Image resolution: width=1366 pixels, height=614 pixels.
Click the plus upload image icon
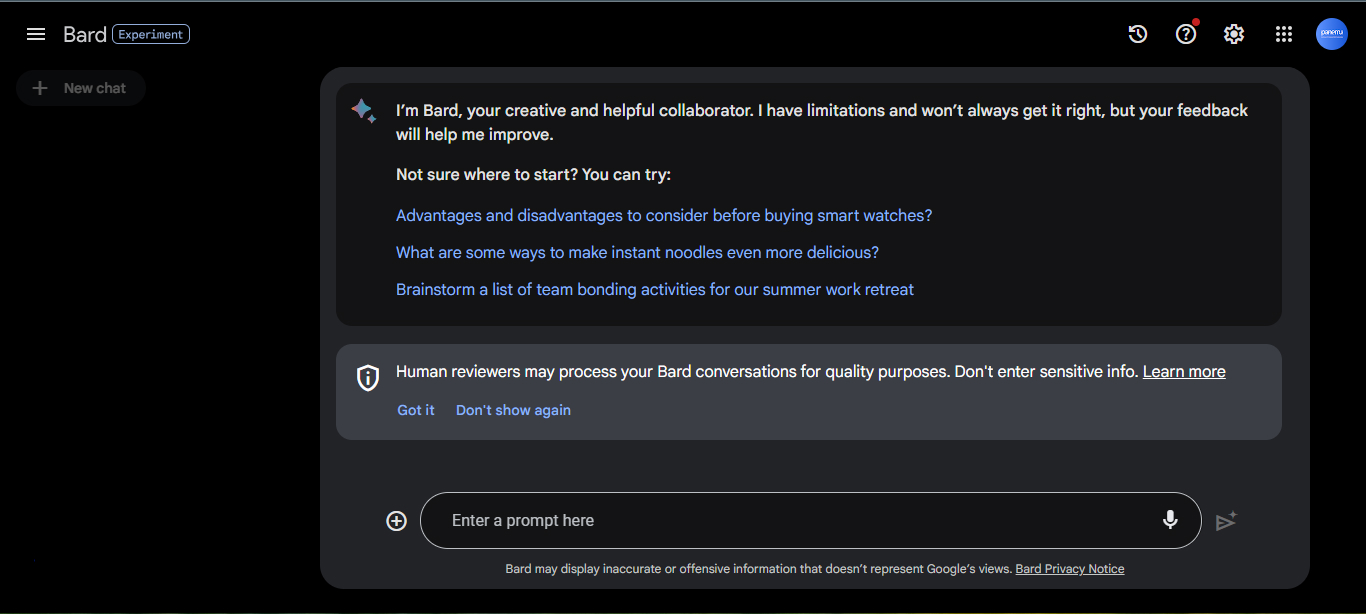point(397,521)
